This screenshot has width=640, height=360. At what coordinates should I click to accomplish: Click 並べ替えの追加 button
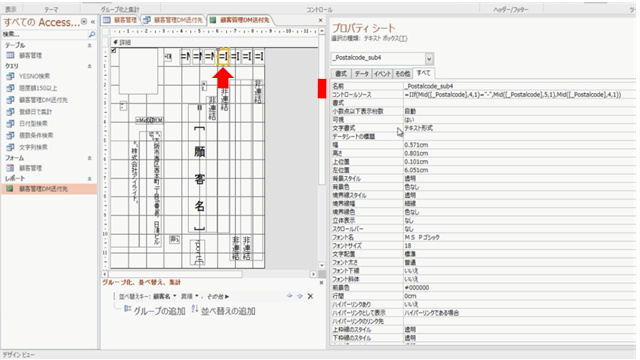[223, 311]
